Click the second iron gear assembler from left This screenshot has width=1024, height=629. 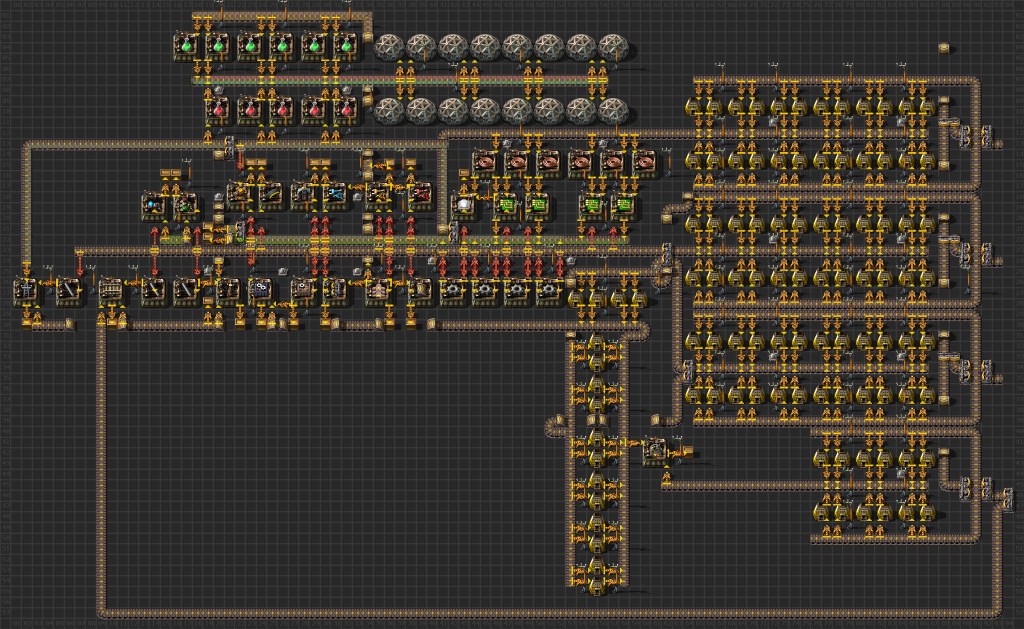tap(484, 291)
